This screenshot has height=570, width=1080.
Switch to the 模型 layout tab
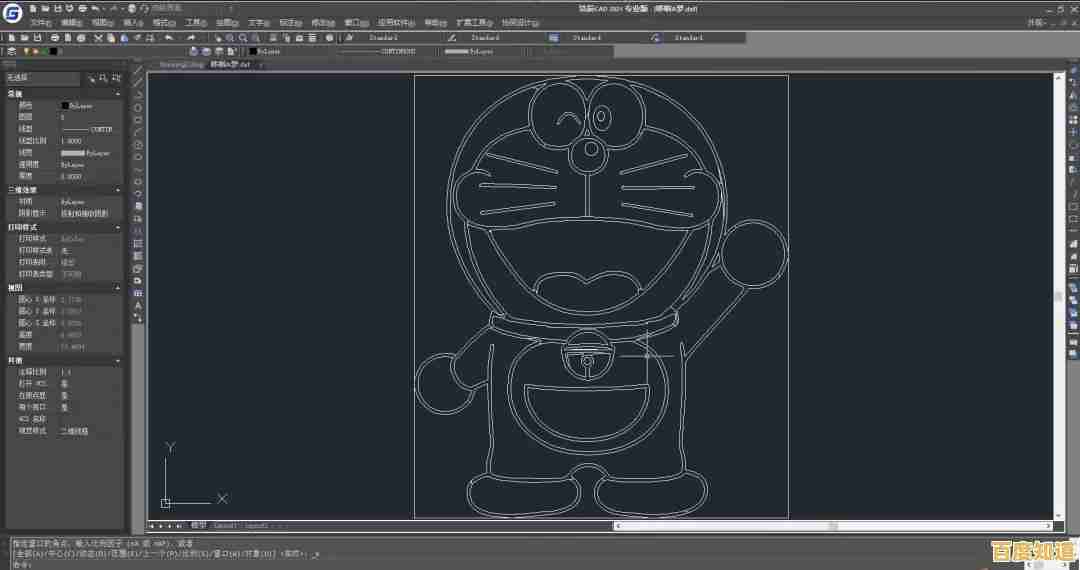click(198, 525)
